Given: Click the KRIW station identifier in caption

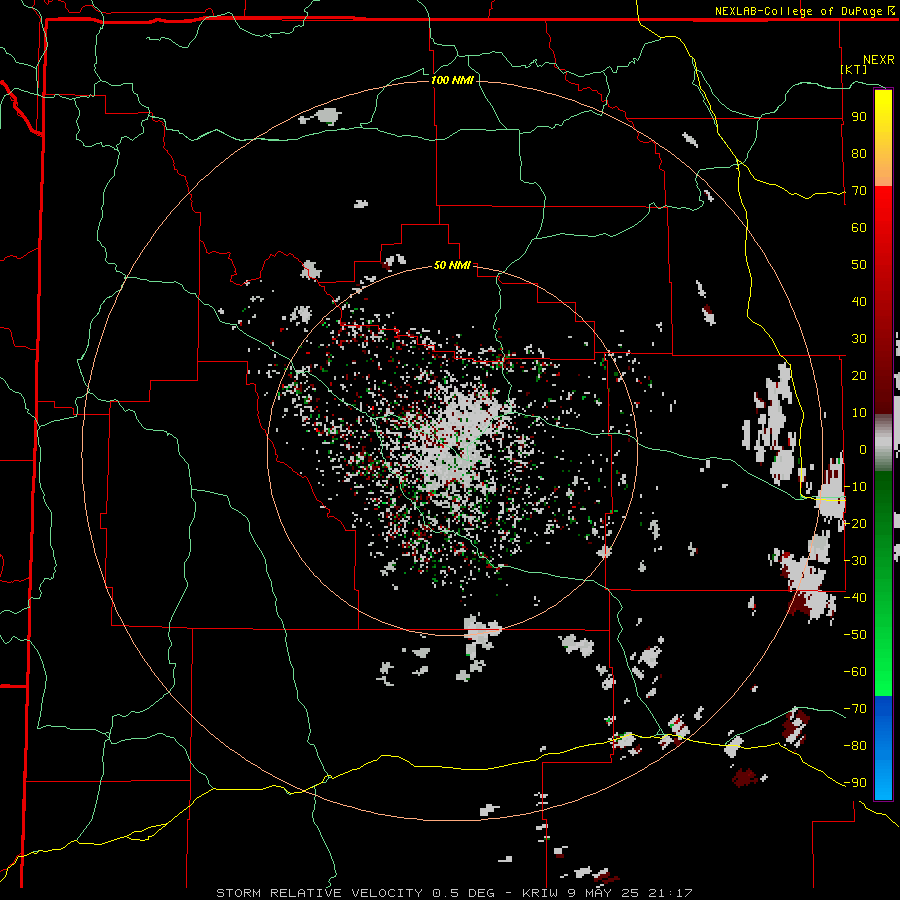Looking at the screenshot, I should [541, 893].
